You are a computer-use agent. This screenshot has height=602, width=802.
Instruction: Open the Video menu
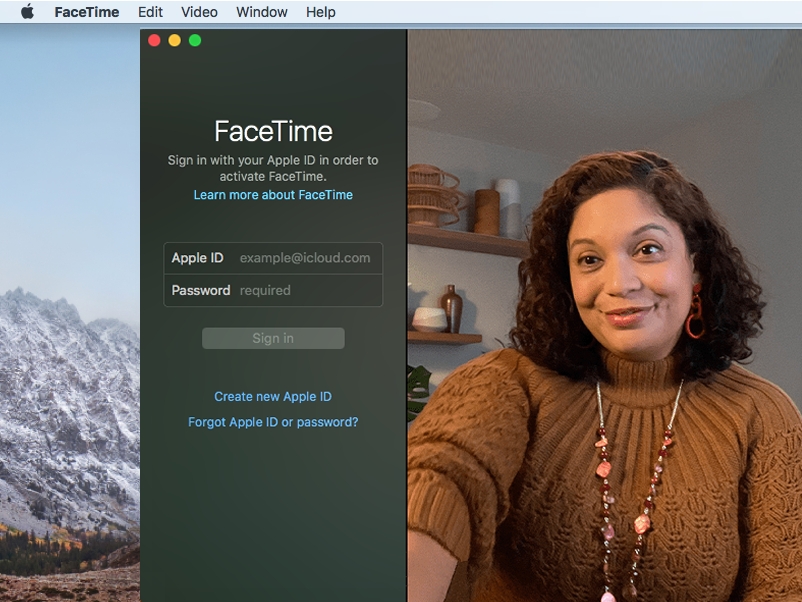[x=199, y=12]
